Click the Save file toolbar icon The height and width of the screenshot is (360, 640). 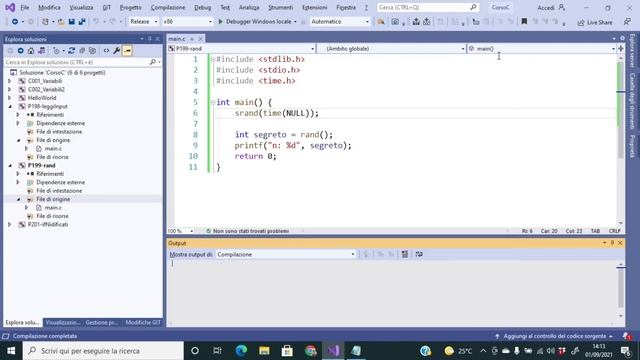coord(71,22)
